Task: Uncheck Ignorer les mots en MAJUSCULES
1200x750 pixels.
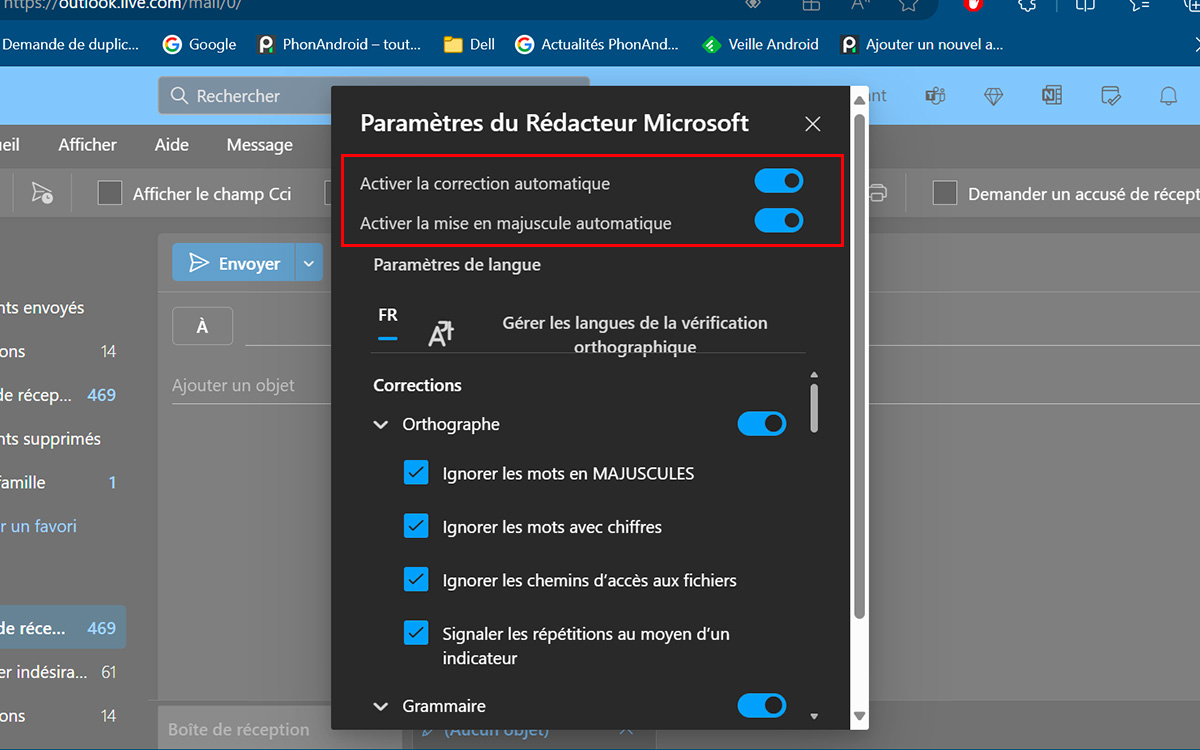Action: click(x=416, y=473)
